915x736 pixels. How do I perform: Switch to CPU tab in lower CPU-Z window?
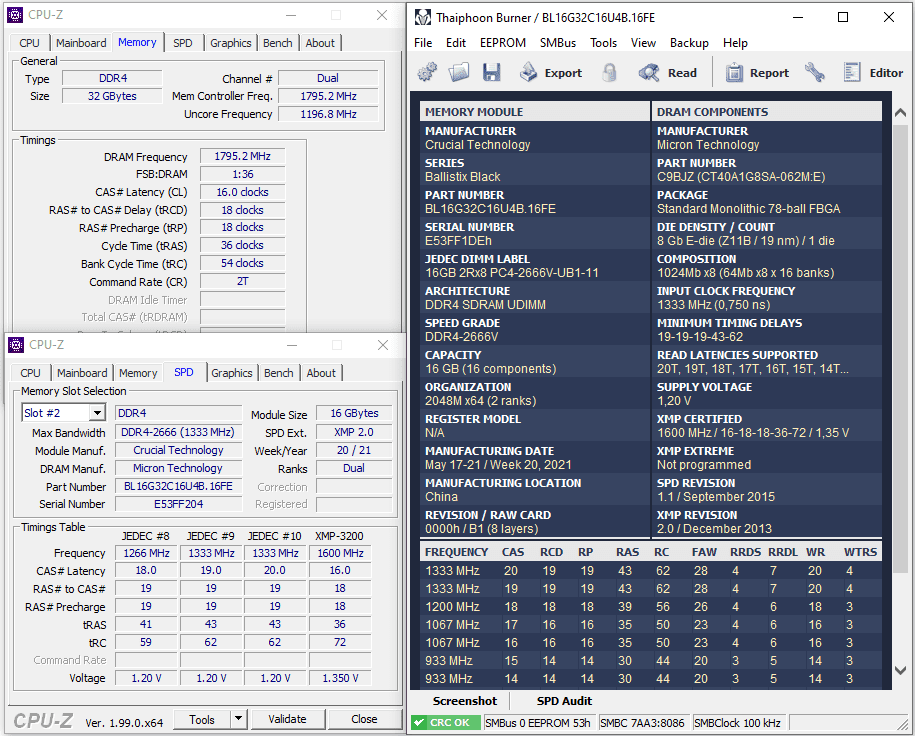tap(30, 373)
